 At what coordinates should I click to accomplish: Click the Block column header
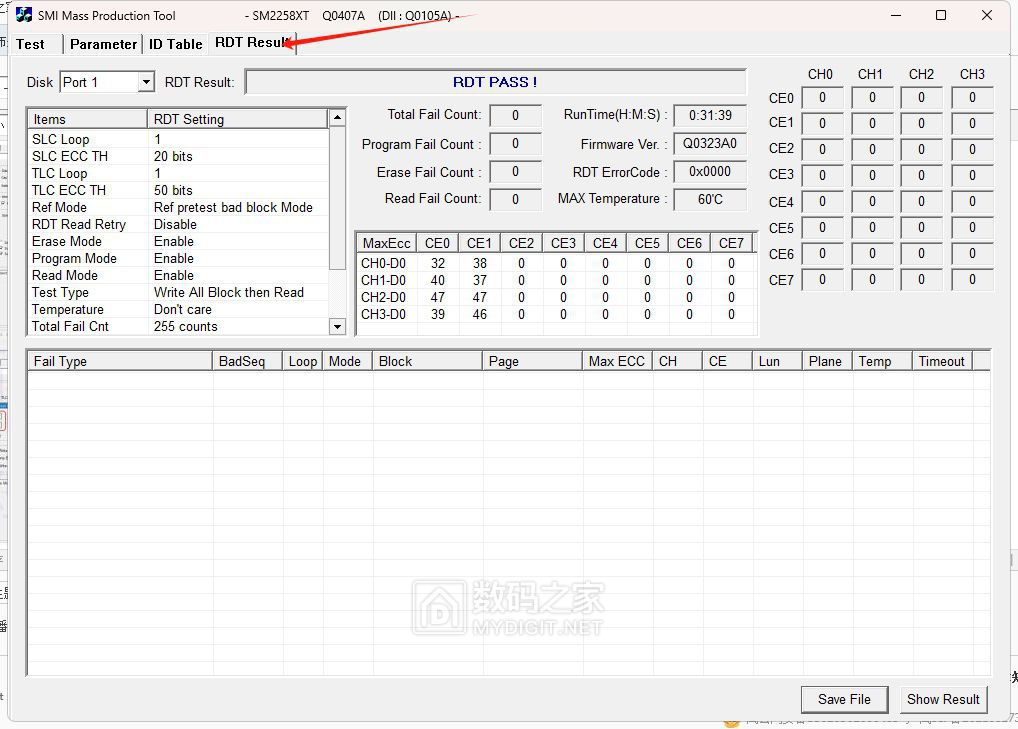[427, 362]
